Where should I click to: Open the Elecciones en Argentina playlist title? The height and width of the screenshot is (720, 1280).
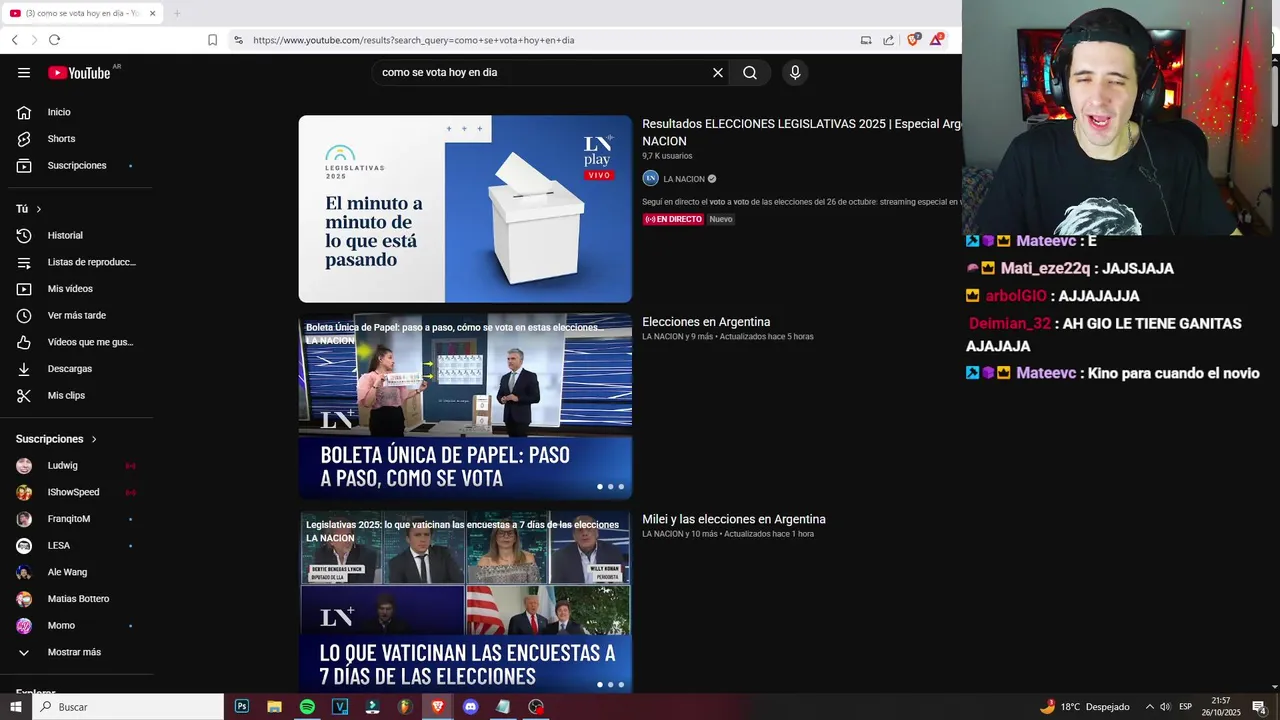[706, 322]
